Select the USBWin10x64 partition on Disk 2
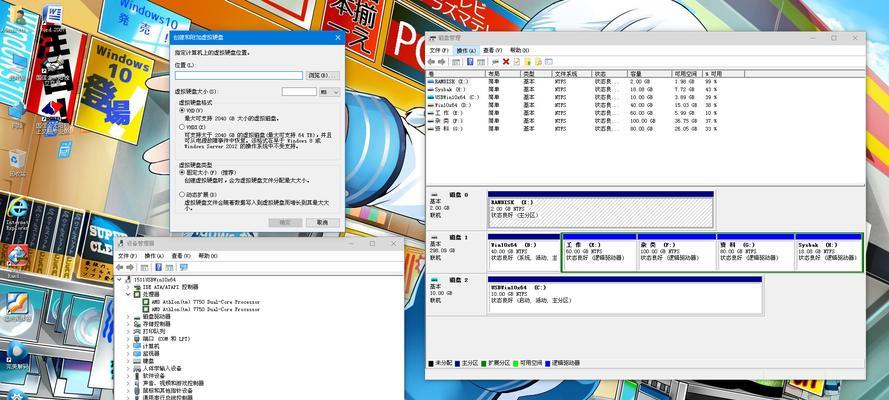Screen dimensions: 889x400 [x=625, y=295]
